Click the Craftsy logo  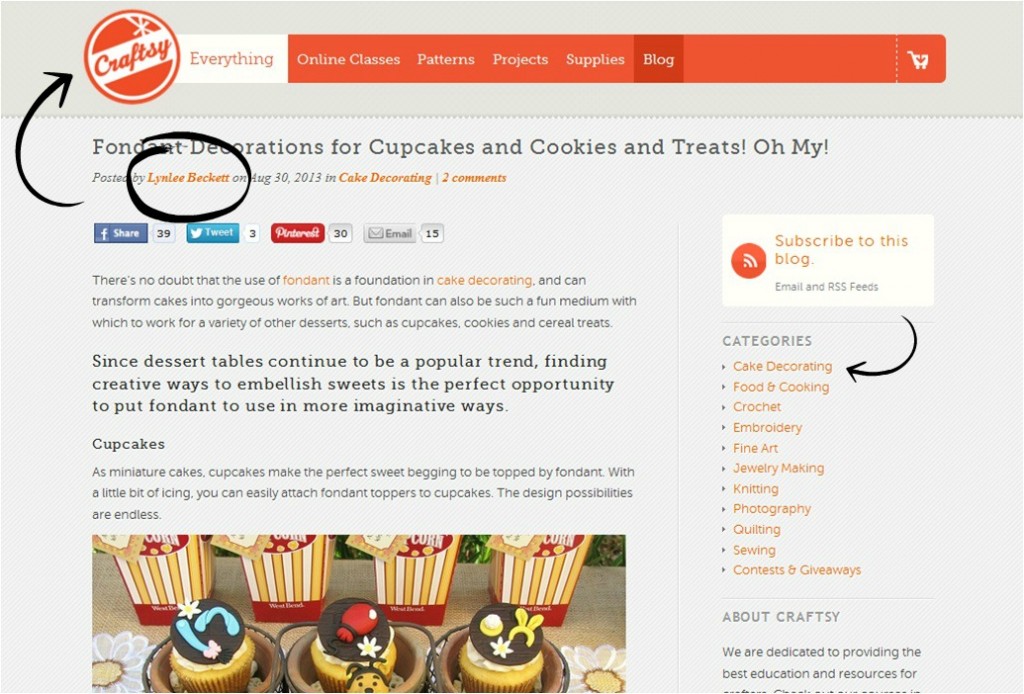tap(133, 57)
